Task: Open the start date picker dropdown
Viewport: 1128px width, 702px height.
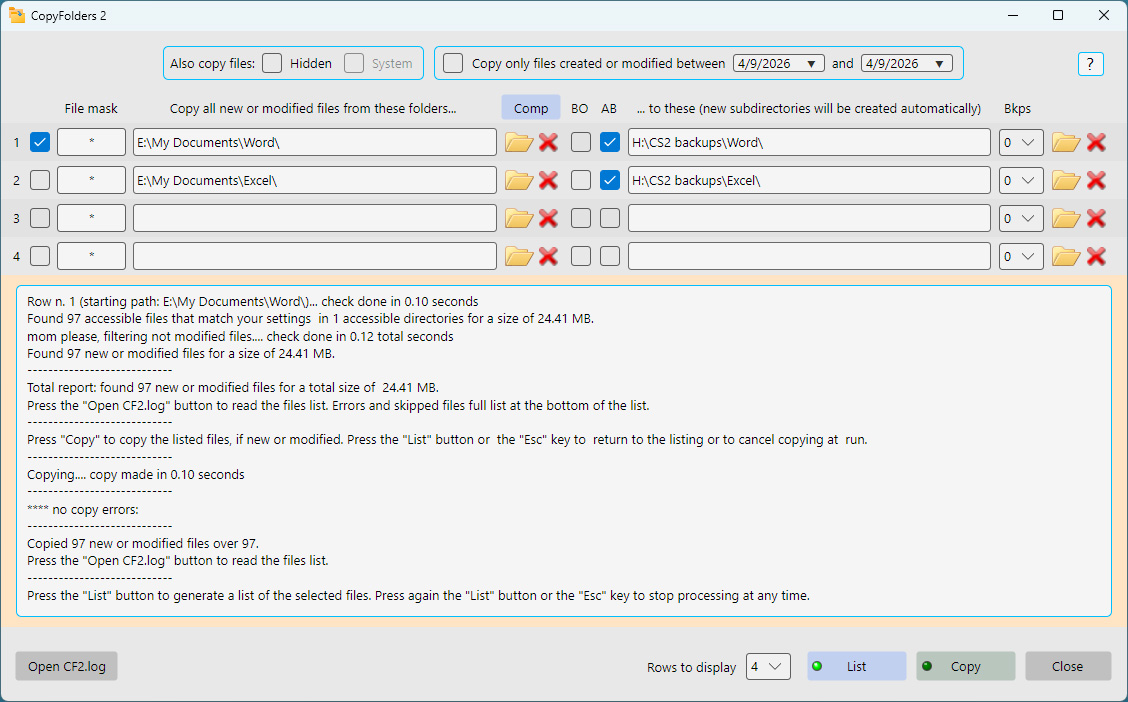Action: (x=811, y=63)
